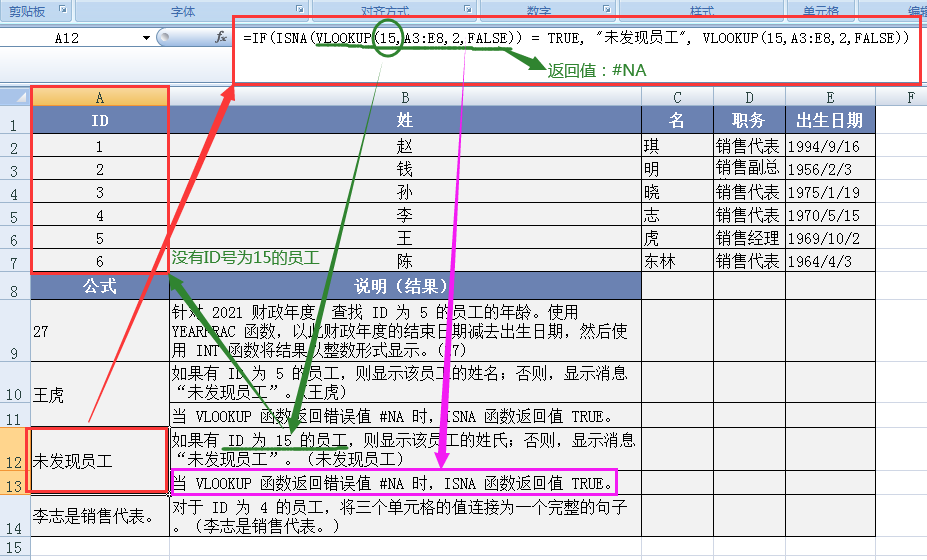This screenshot has height=560, width=927.
Task: Select birth date cell 1994/9/16
Action: 830,145
